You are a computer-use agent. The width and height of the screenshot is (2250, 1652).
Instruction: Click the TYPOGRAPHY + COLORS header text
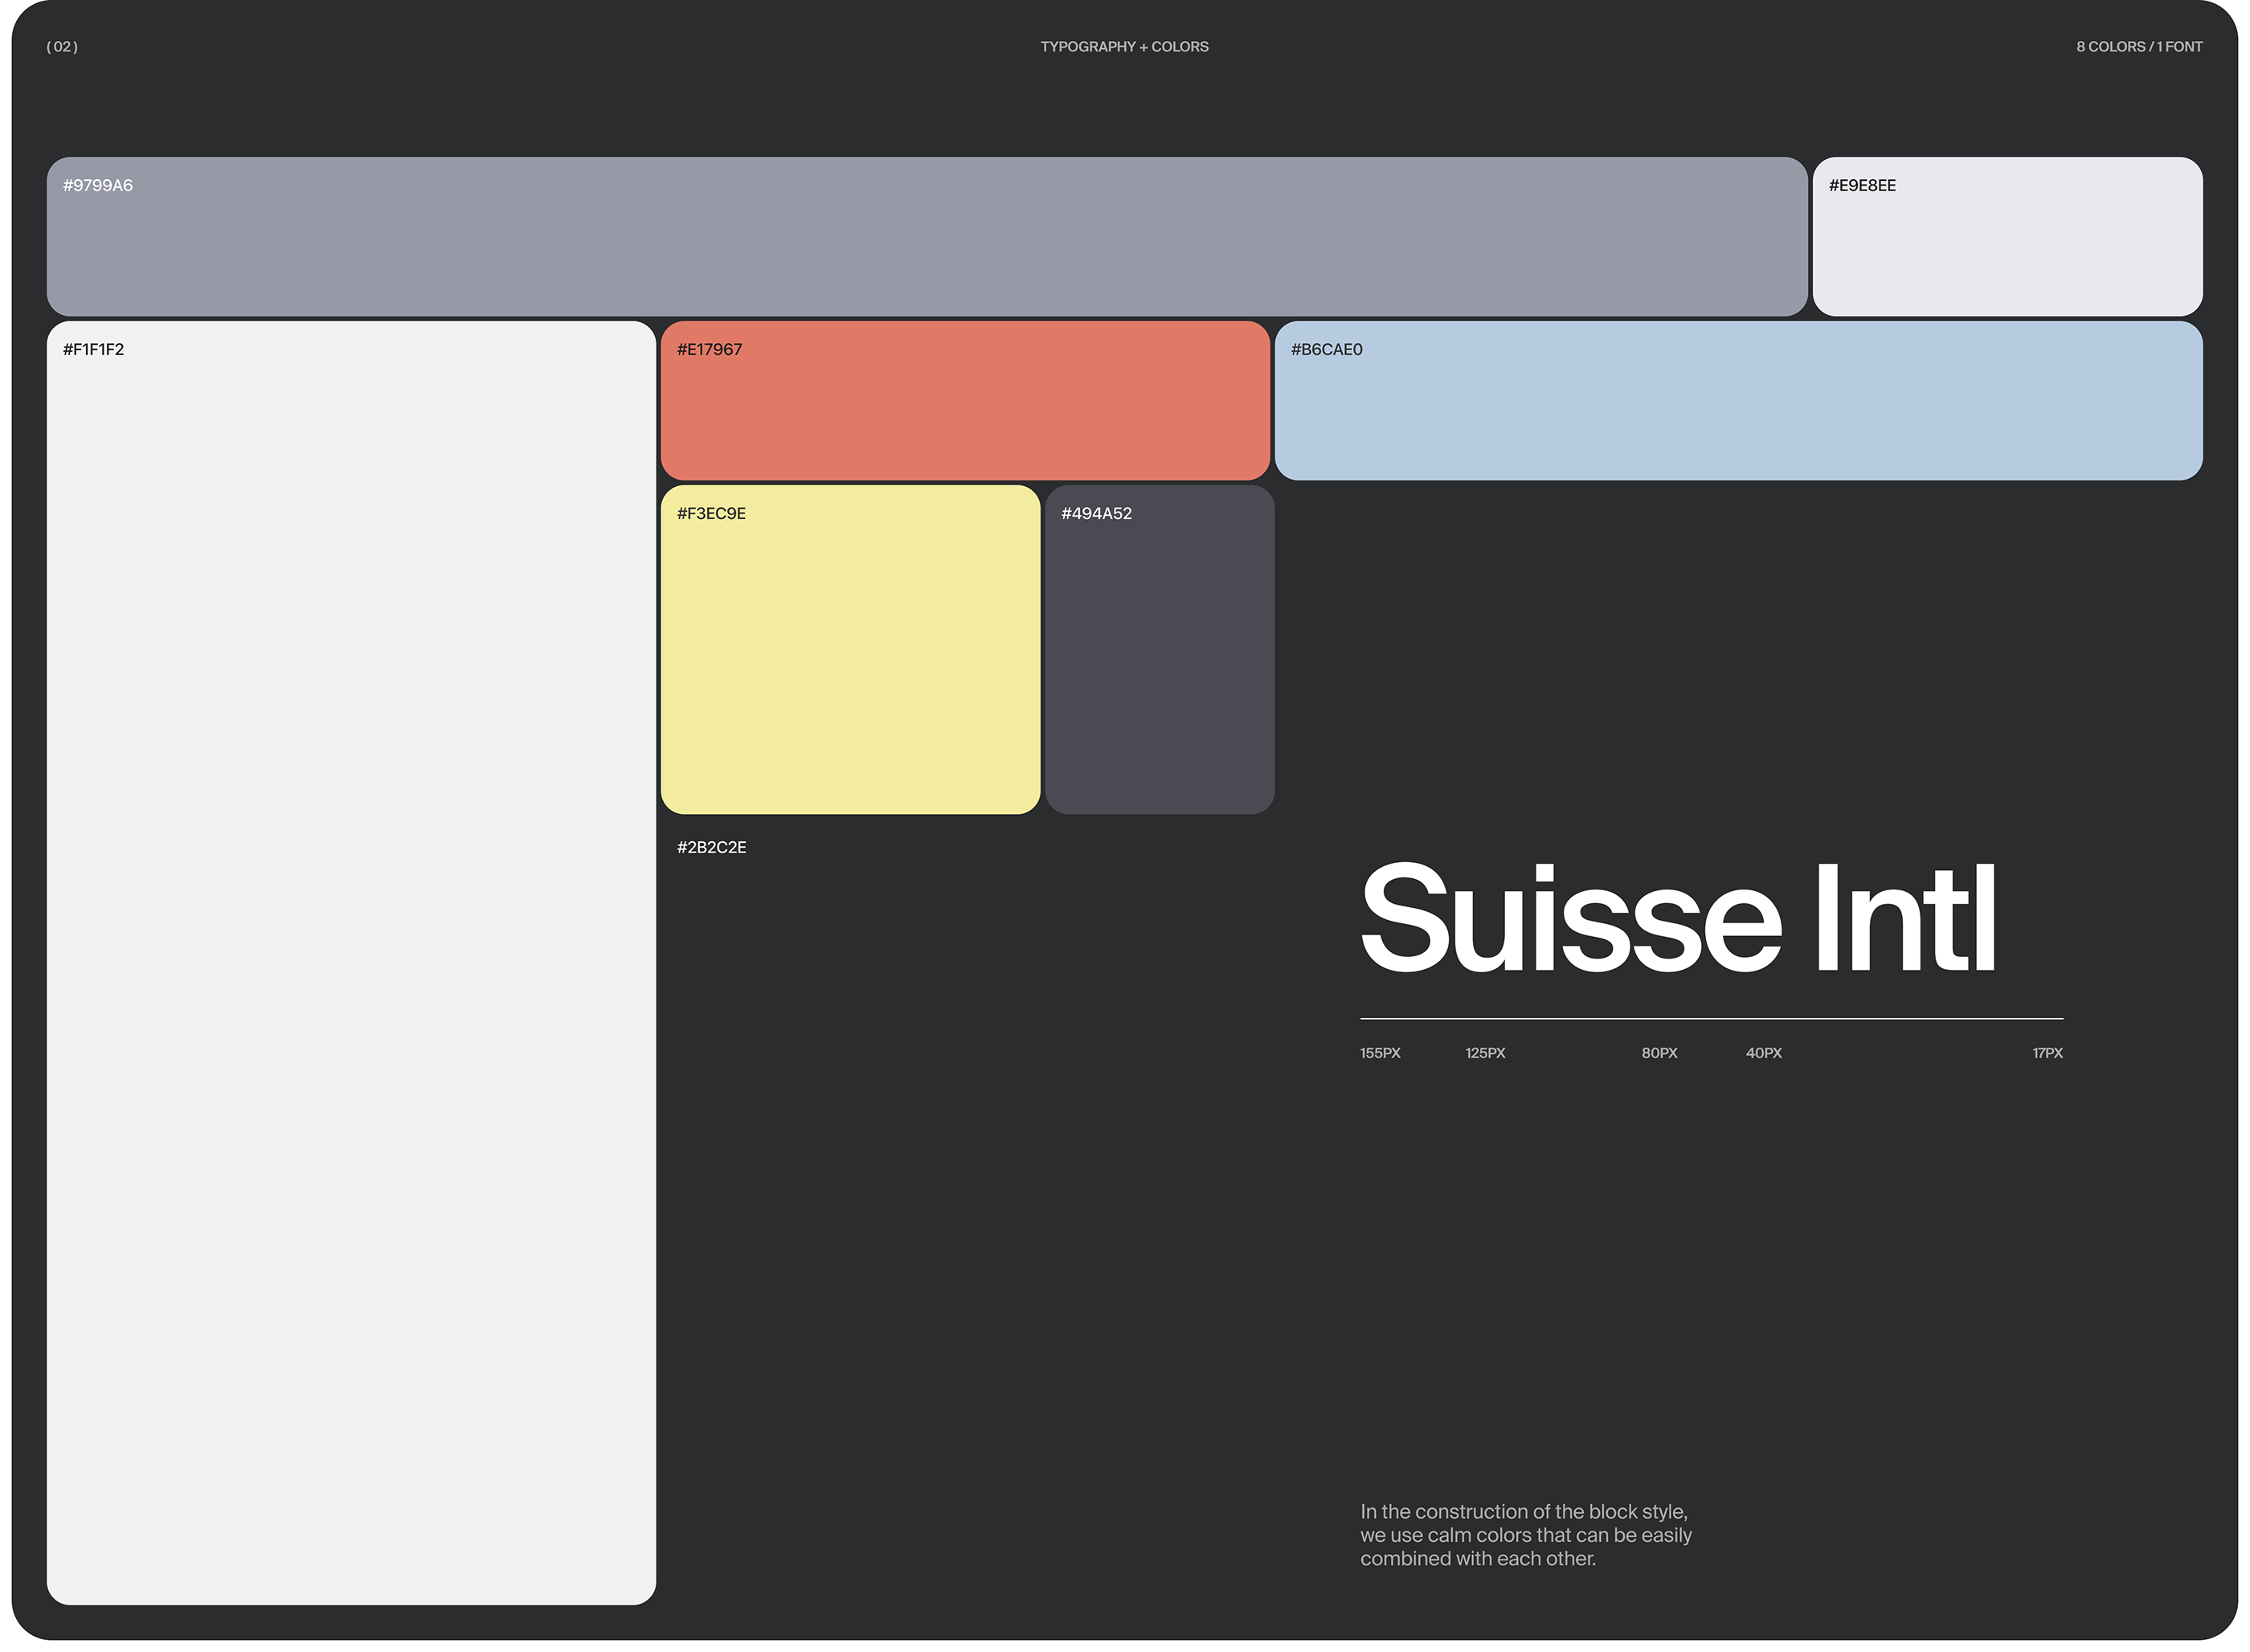point(1124,47)
